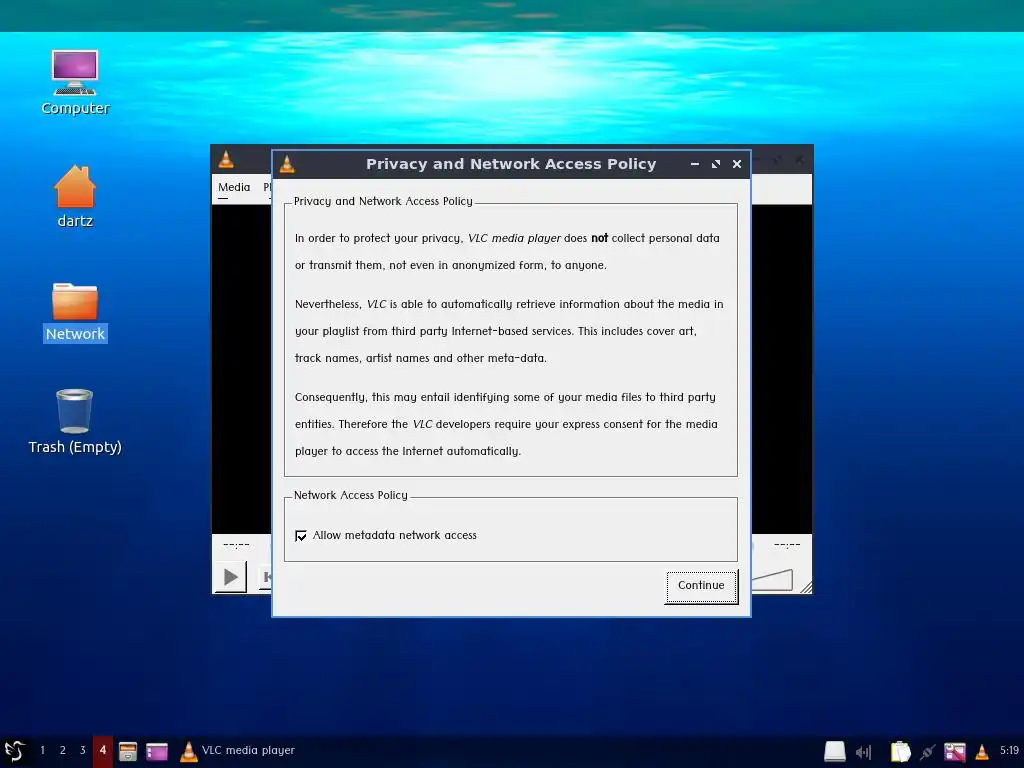The height and width of the screenshot is (768, 1024).
Task: Open the screenshot tool tray icon
Action: [955, 752]
